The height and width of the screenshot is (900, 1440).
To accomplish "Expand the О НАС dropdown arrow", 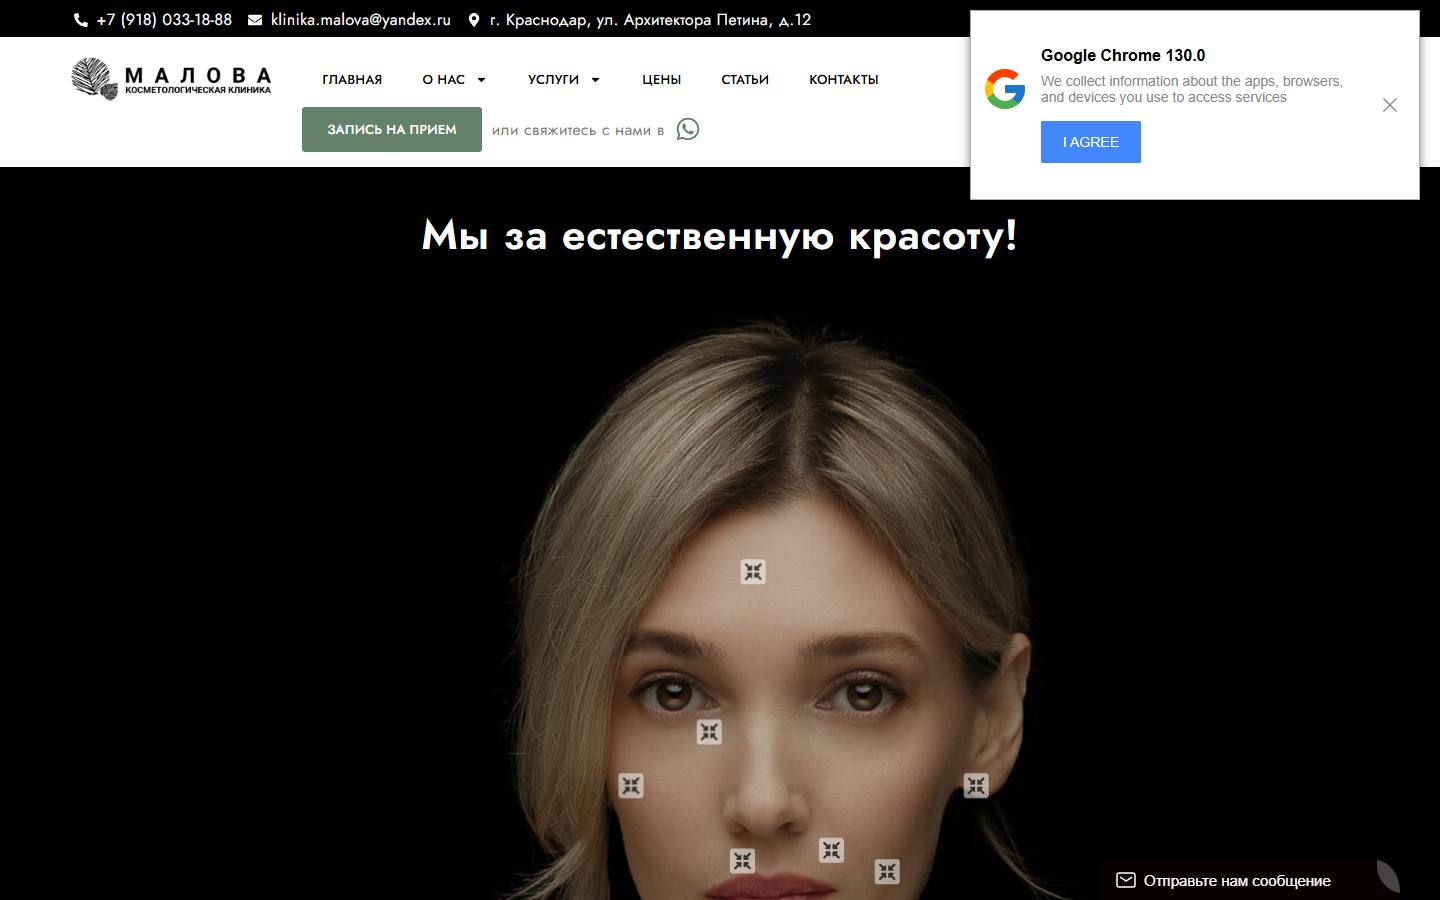I will pyautogui.click(x=481, y=80).
